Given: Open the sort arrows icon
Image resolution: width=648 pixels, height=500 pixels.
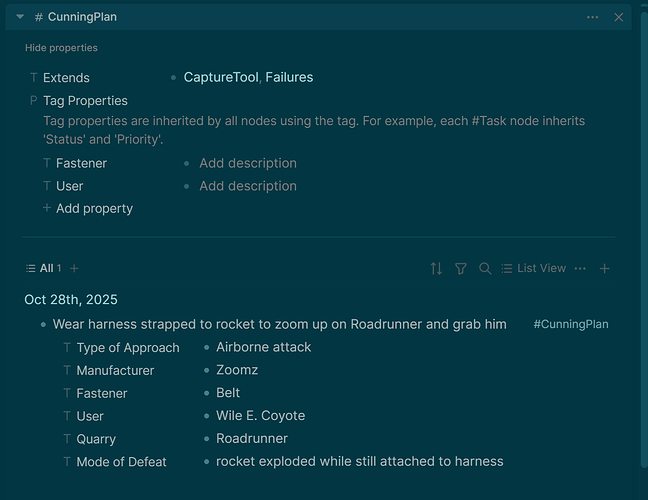Looking at the screenshot, I should coord(436,268).
